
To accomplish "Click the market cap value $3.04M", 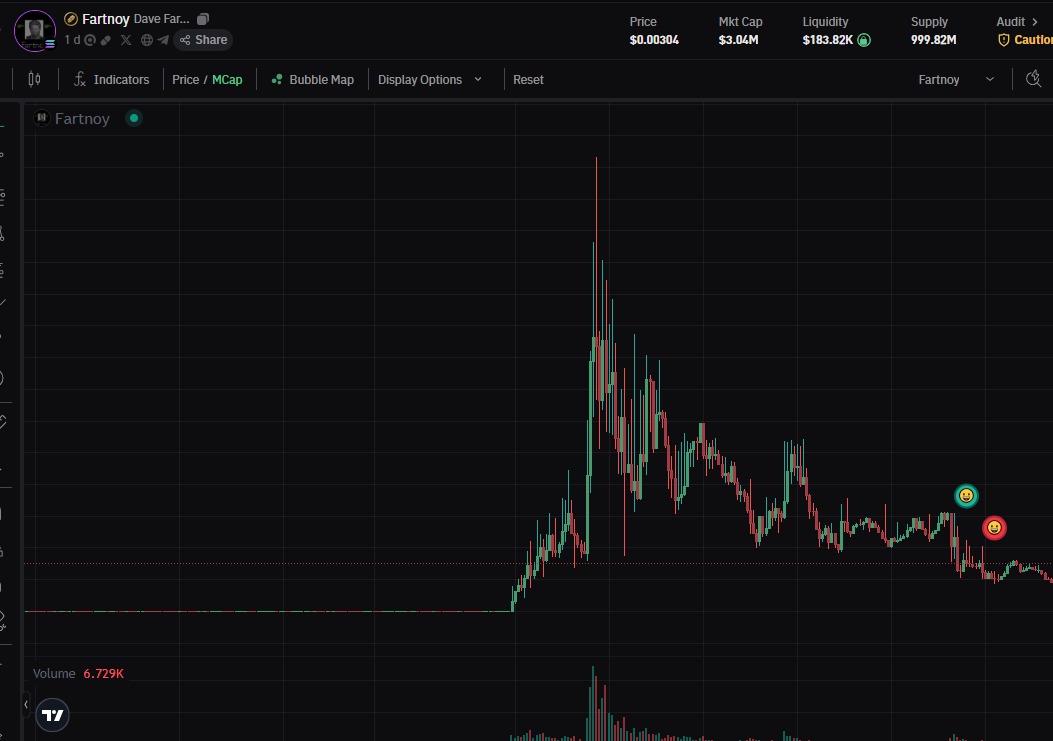I will pos(739,40).
